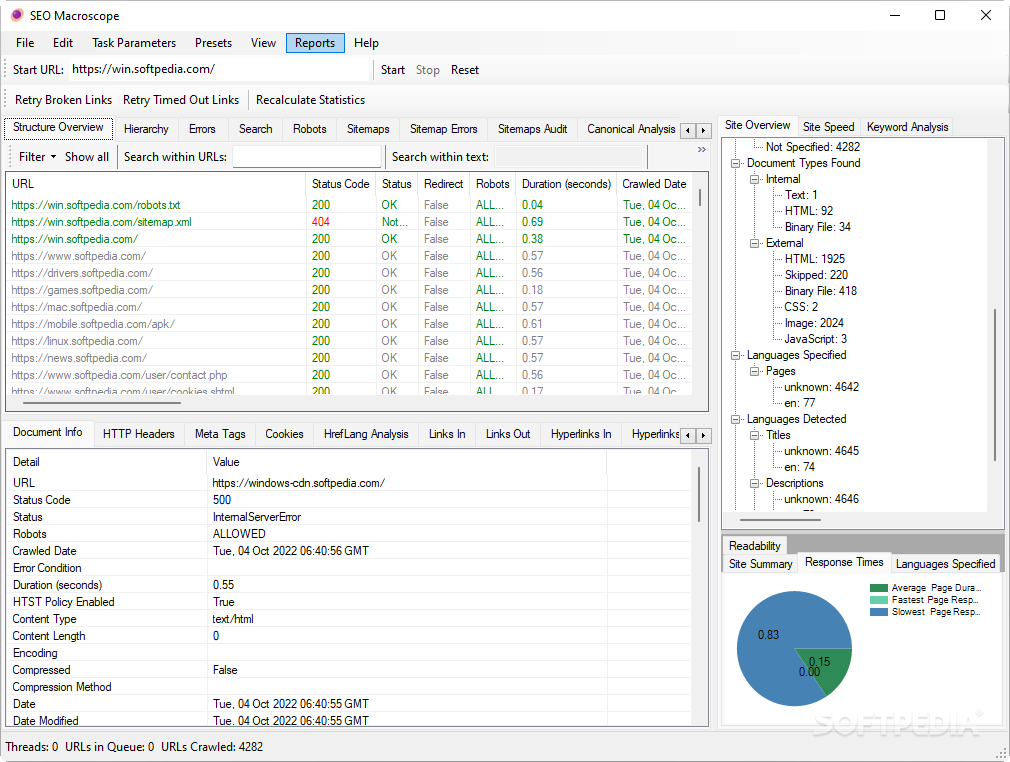This screenshot has height=762, width=1010.
Task: Switch to the Sitemaps tab
Action: coord(368,129)
